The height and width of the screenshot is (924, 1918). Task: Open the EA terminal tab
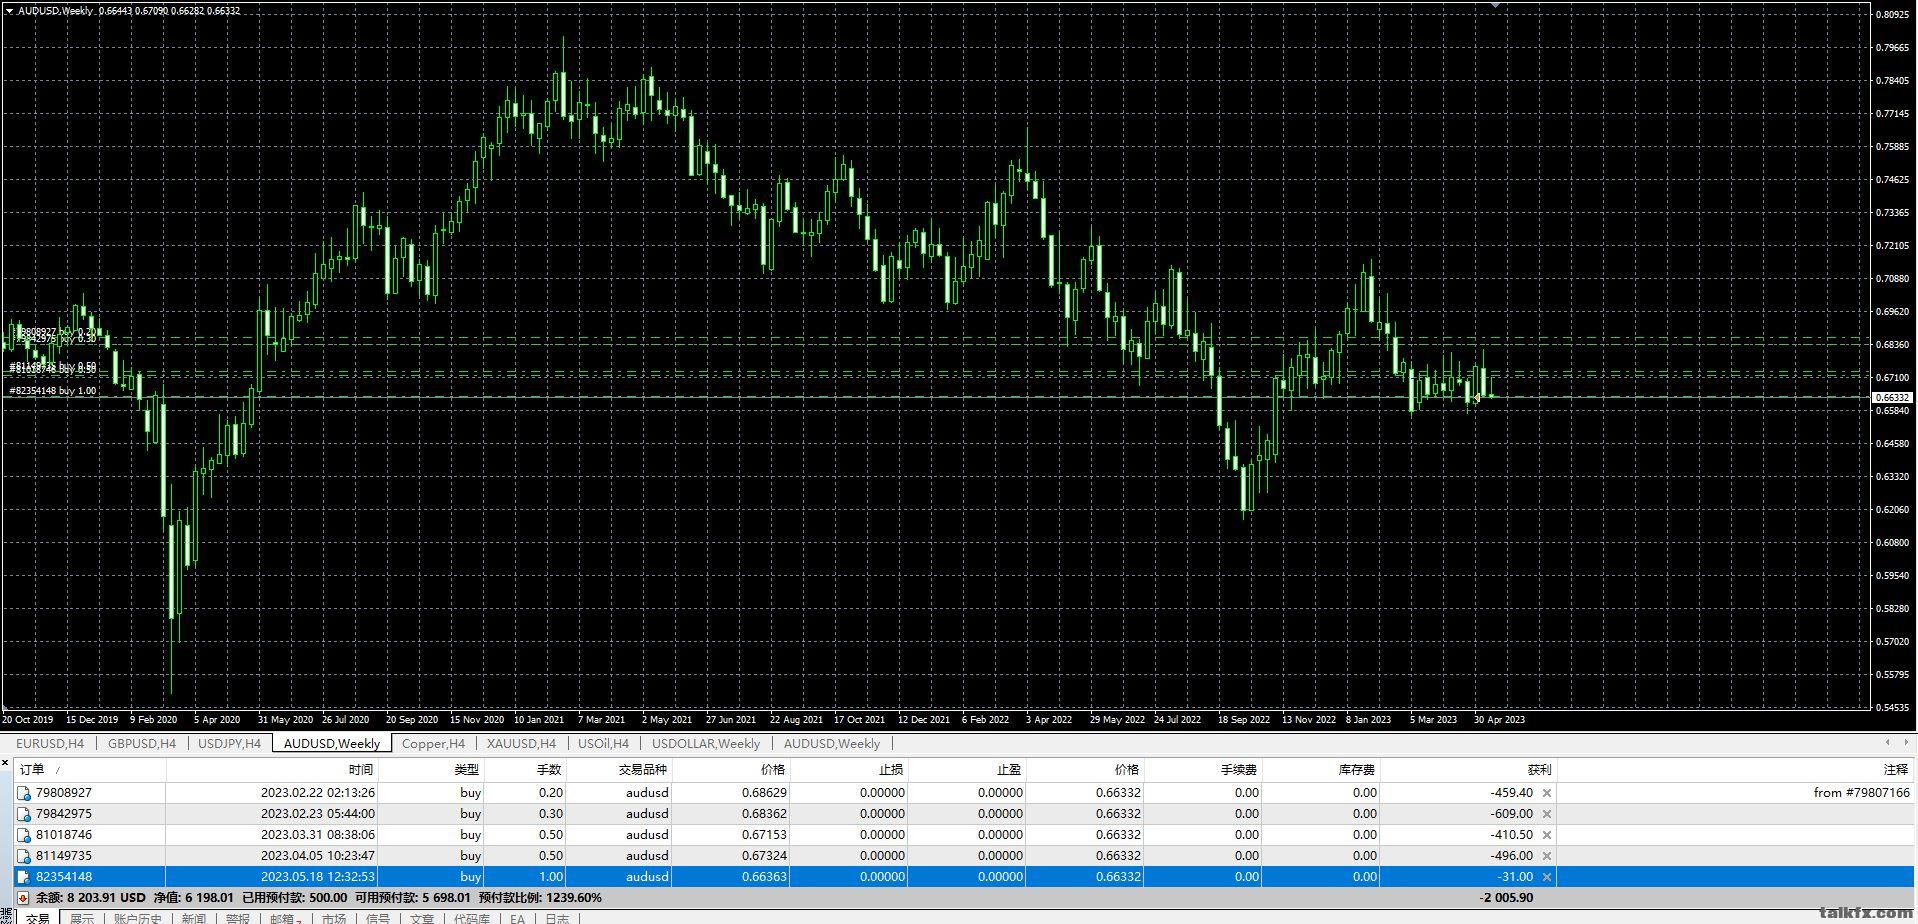[517, 918]
